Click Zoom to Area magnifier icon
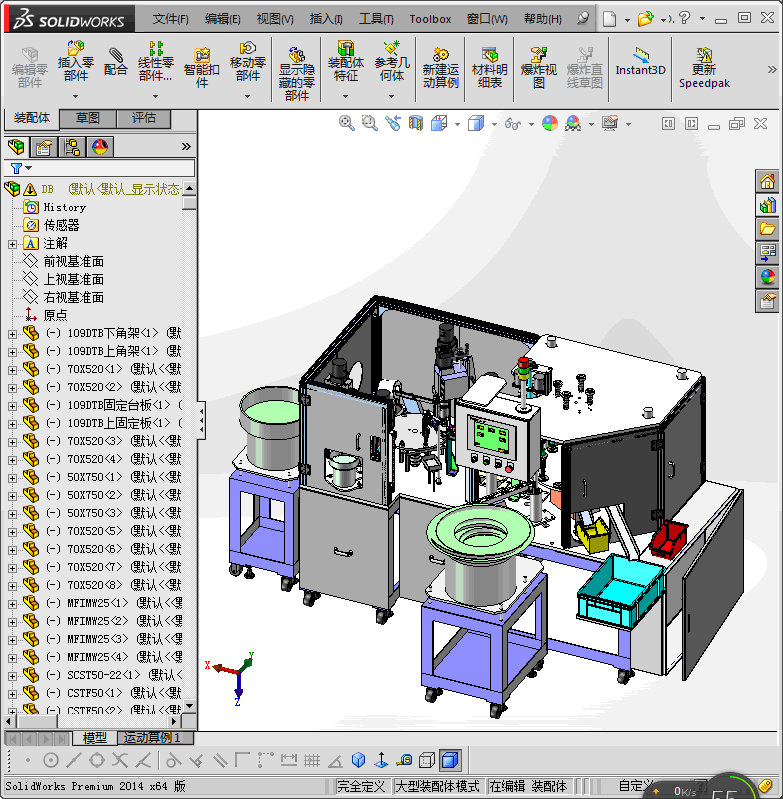 point(369,123)
